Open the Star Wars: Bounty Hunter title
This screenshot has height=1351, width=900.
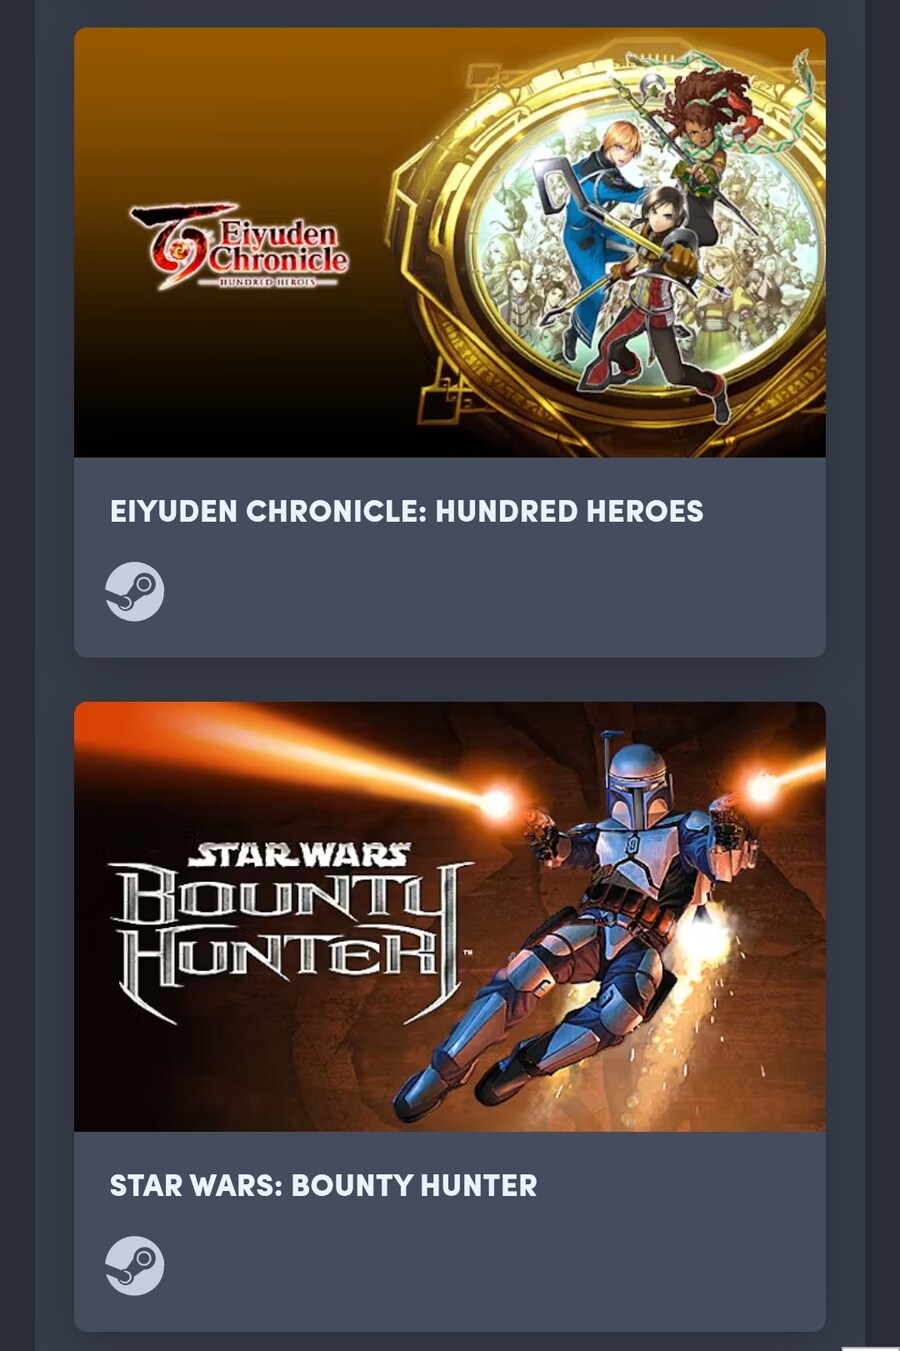coord(323,1185)
